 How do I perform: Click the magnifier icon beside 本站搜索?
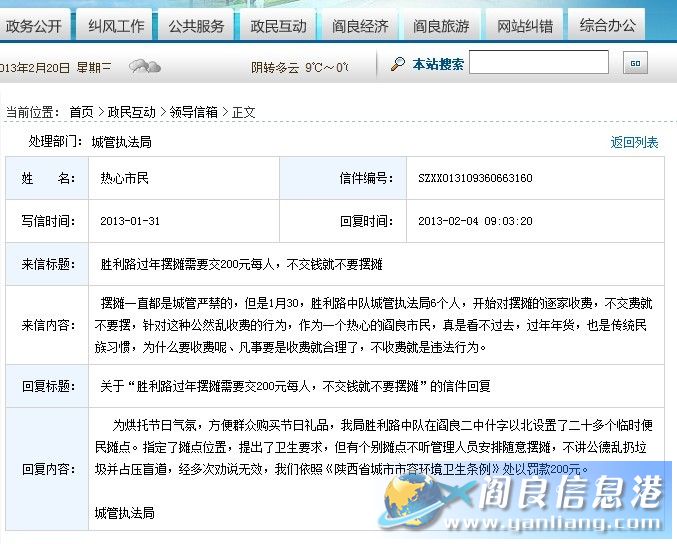point(397,64)
